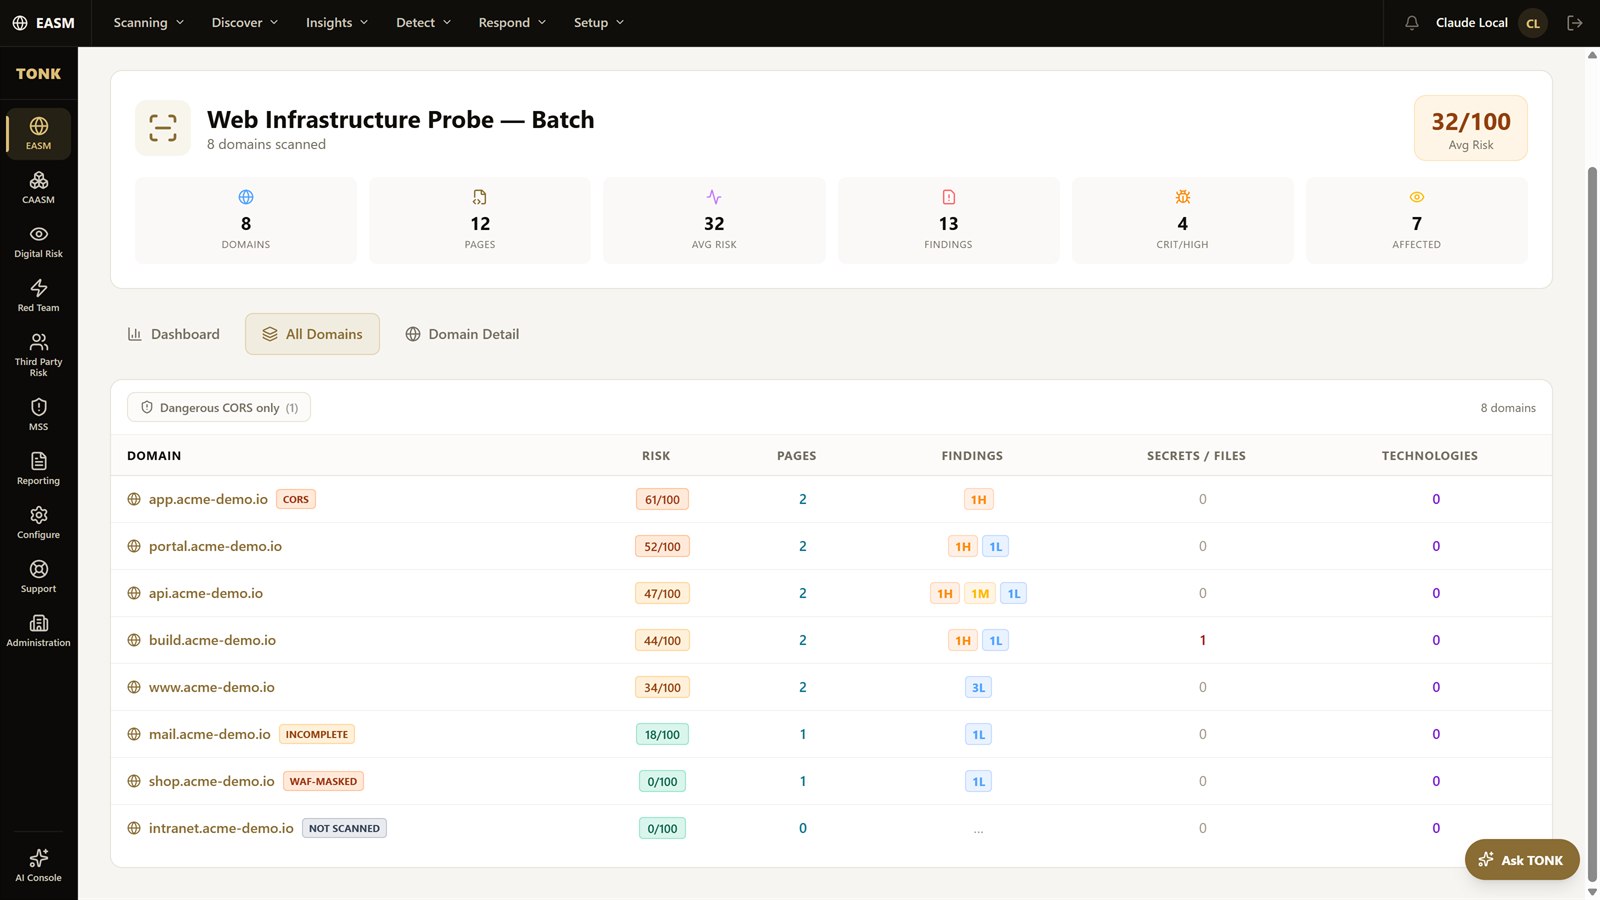Click the notifications bell icon
1600x900 pixels.
coord(1412,23)
